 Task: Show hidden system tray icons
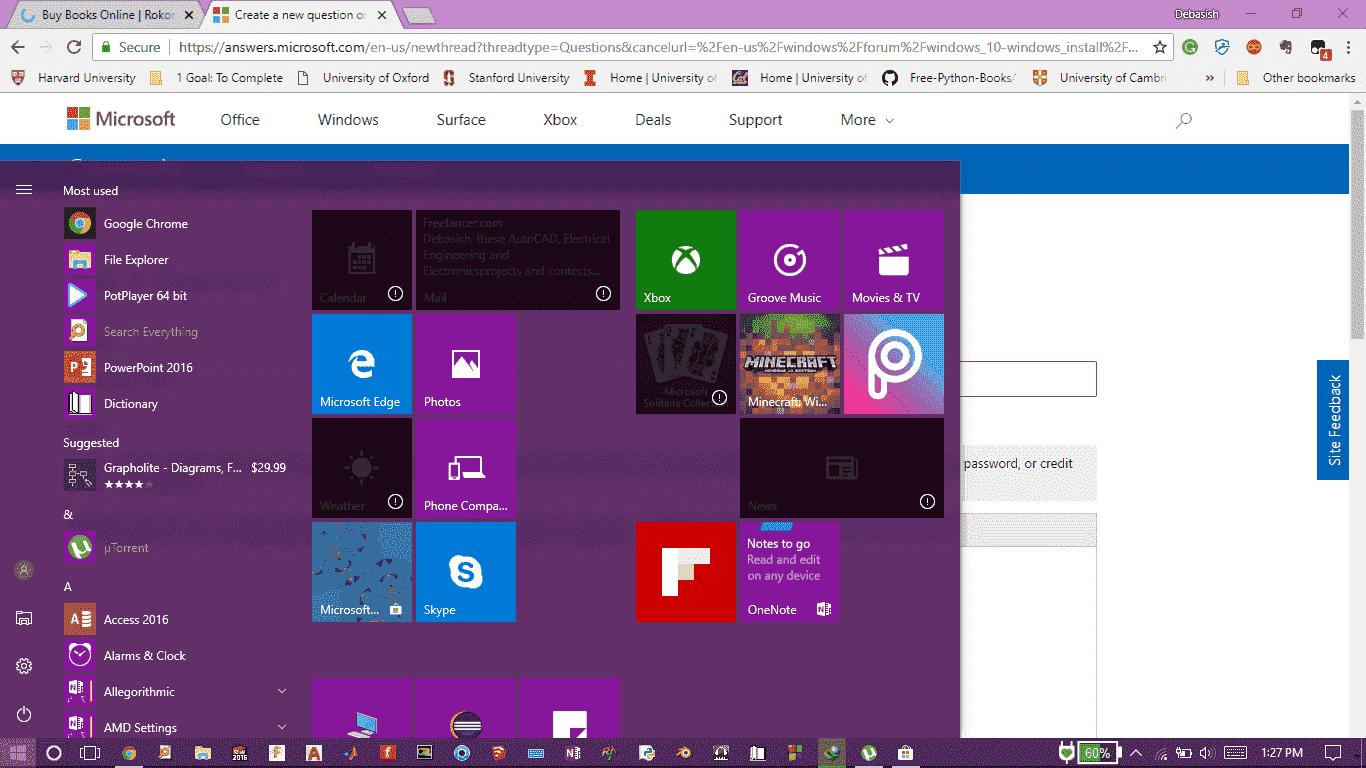1136,753
